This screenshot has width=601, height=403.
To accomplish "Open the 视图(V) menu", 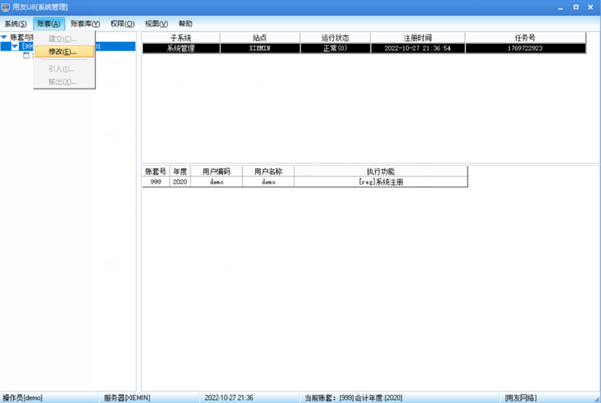I will [156, 23].
